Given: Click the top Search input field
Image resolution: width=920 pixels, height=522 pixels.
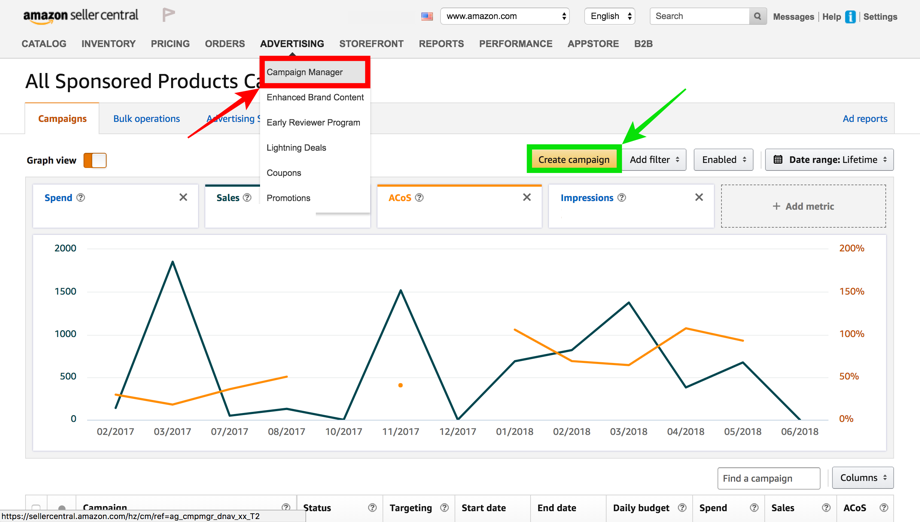Looking at the screenshot, I should (699, 16).
